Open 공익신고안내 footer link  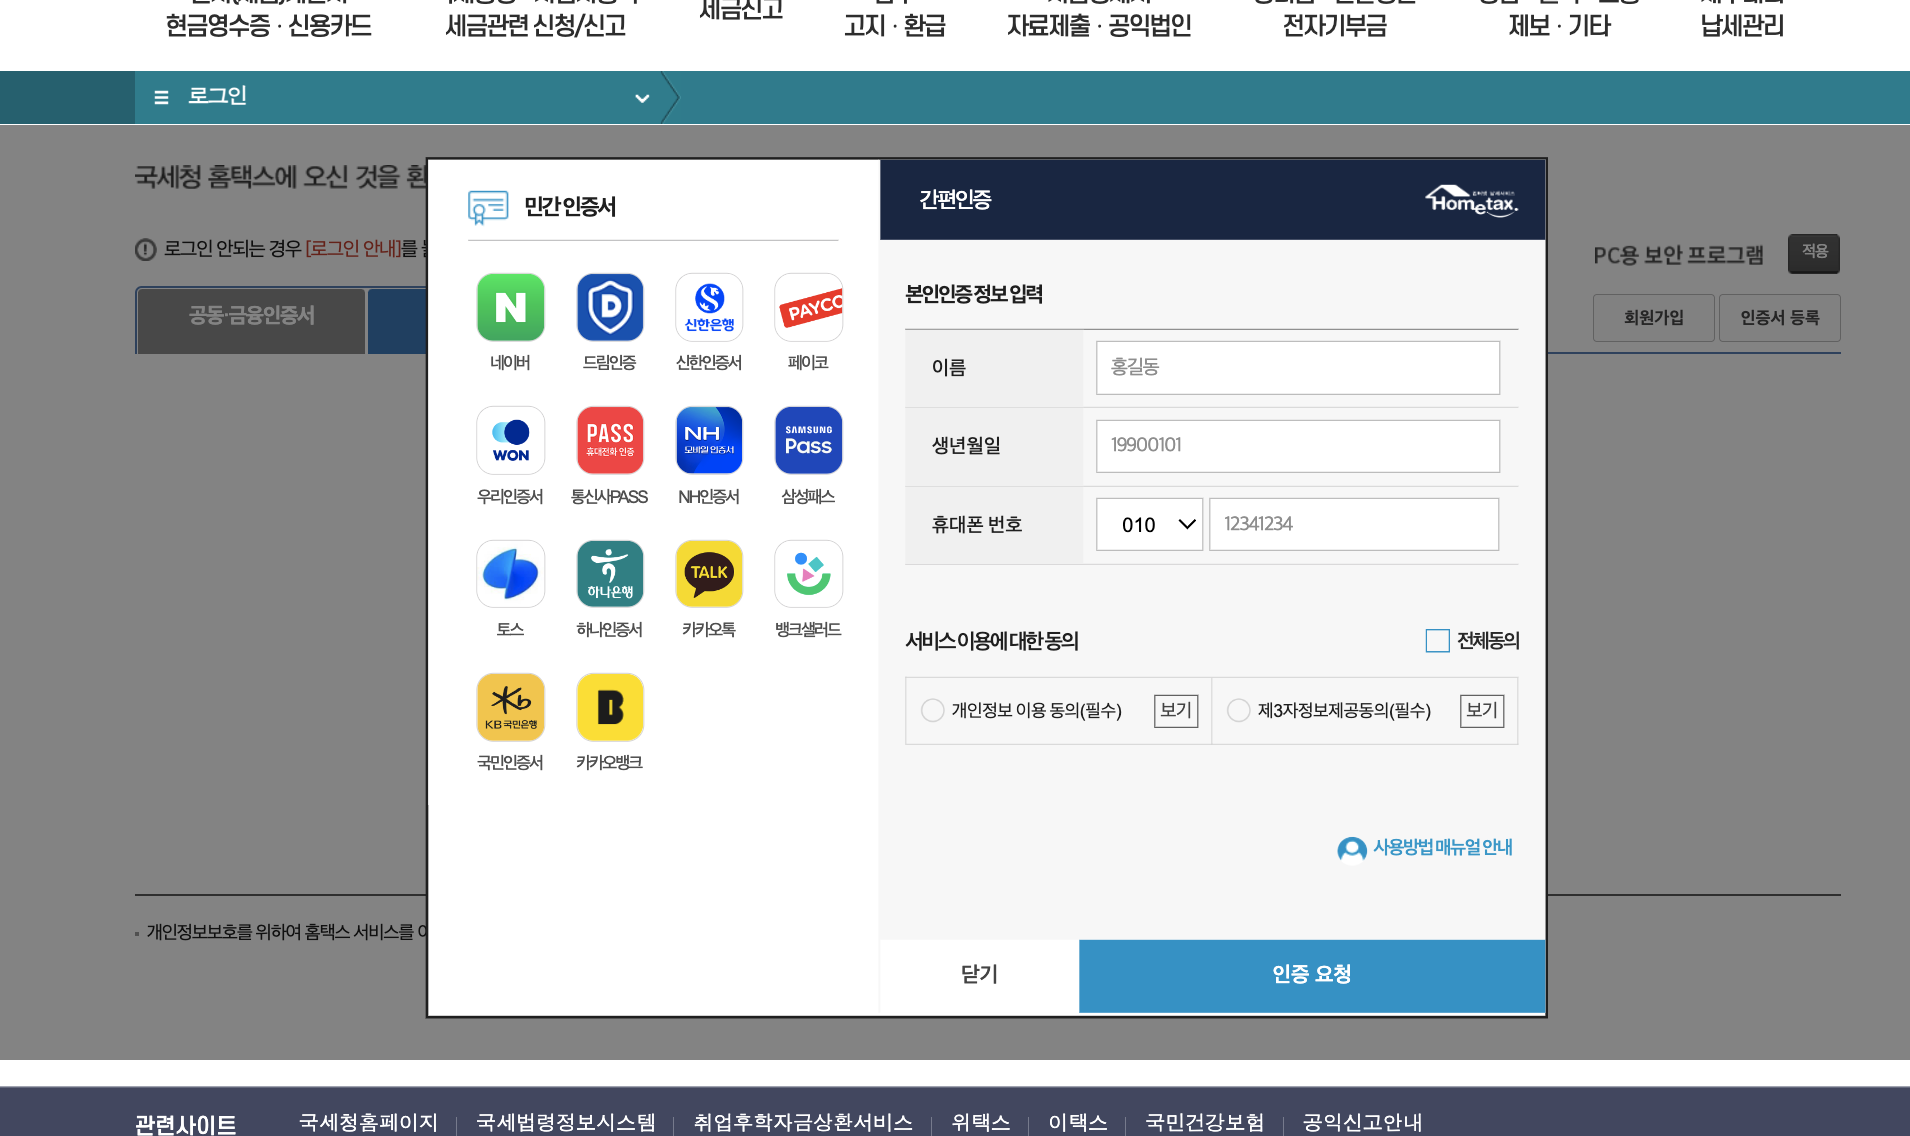pyautogui.click(x=1361, y=1123)
